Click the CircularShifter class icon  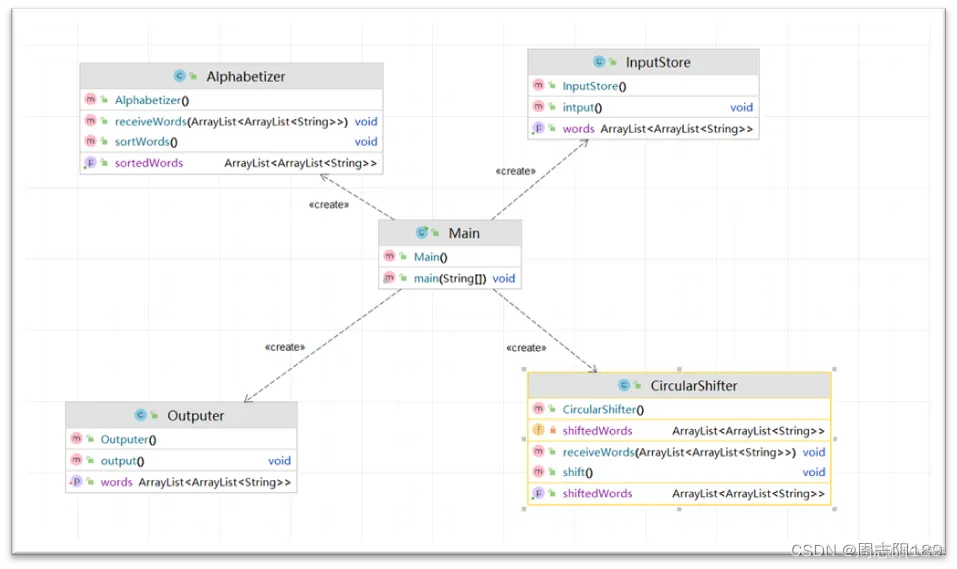624,385
